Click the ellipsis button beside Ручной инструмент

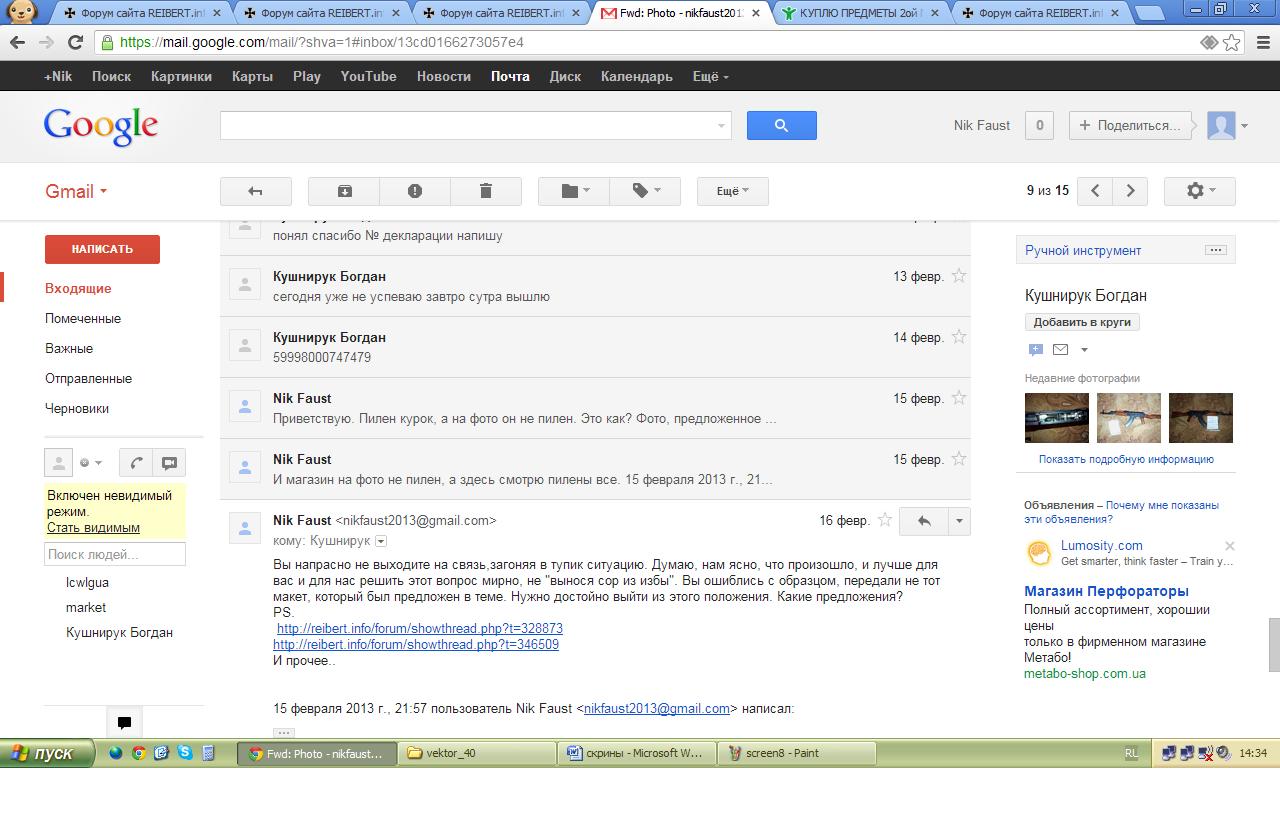(1215, 250)
